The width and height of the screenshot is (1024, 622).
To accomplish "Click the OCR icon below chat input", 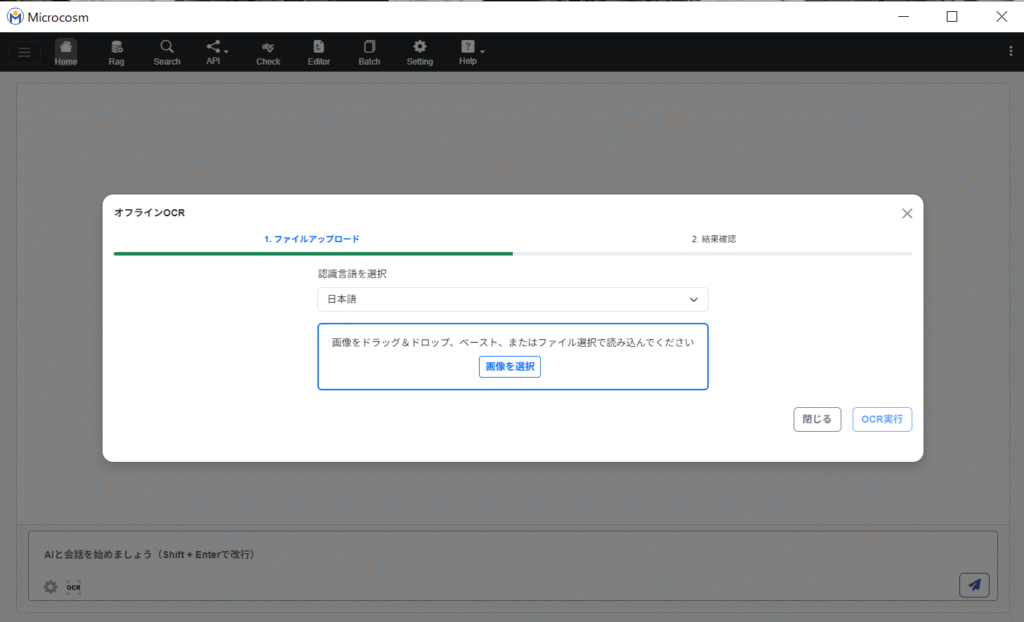I will click(x=73, y=587).
